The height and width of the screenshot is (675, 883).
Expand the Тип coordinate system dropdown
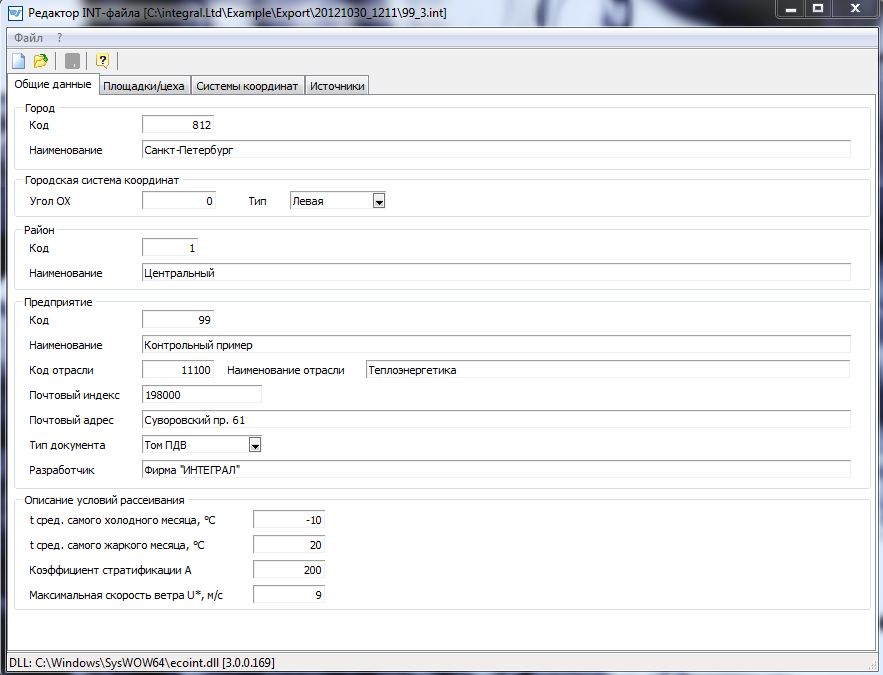(x=379, y=201)
